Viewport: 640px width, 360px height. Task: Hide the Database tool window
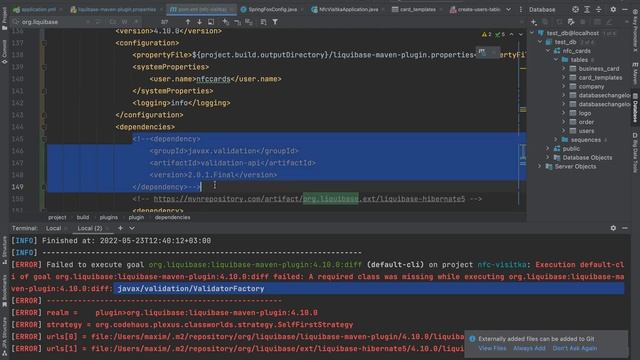tap(625, 9)
